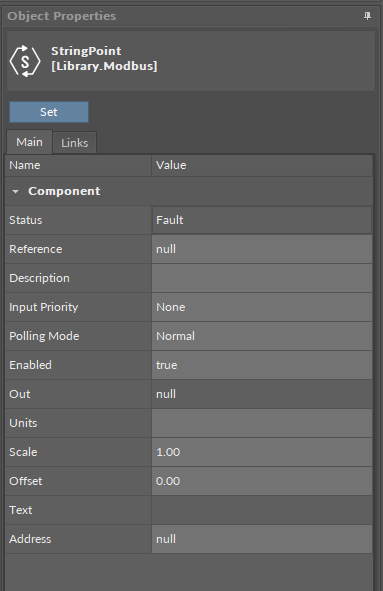Click the Description value field
Image resolution: width=383 pixels, height=591 pixels.
(262, 278)
